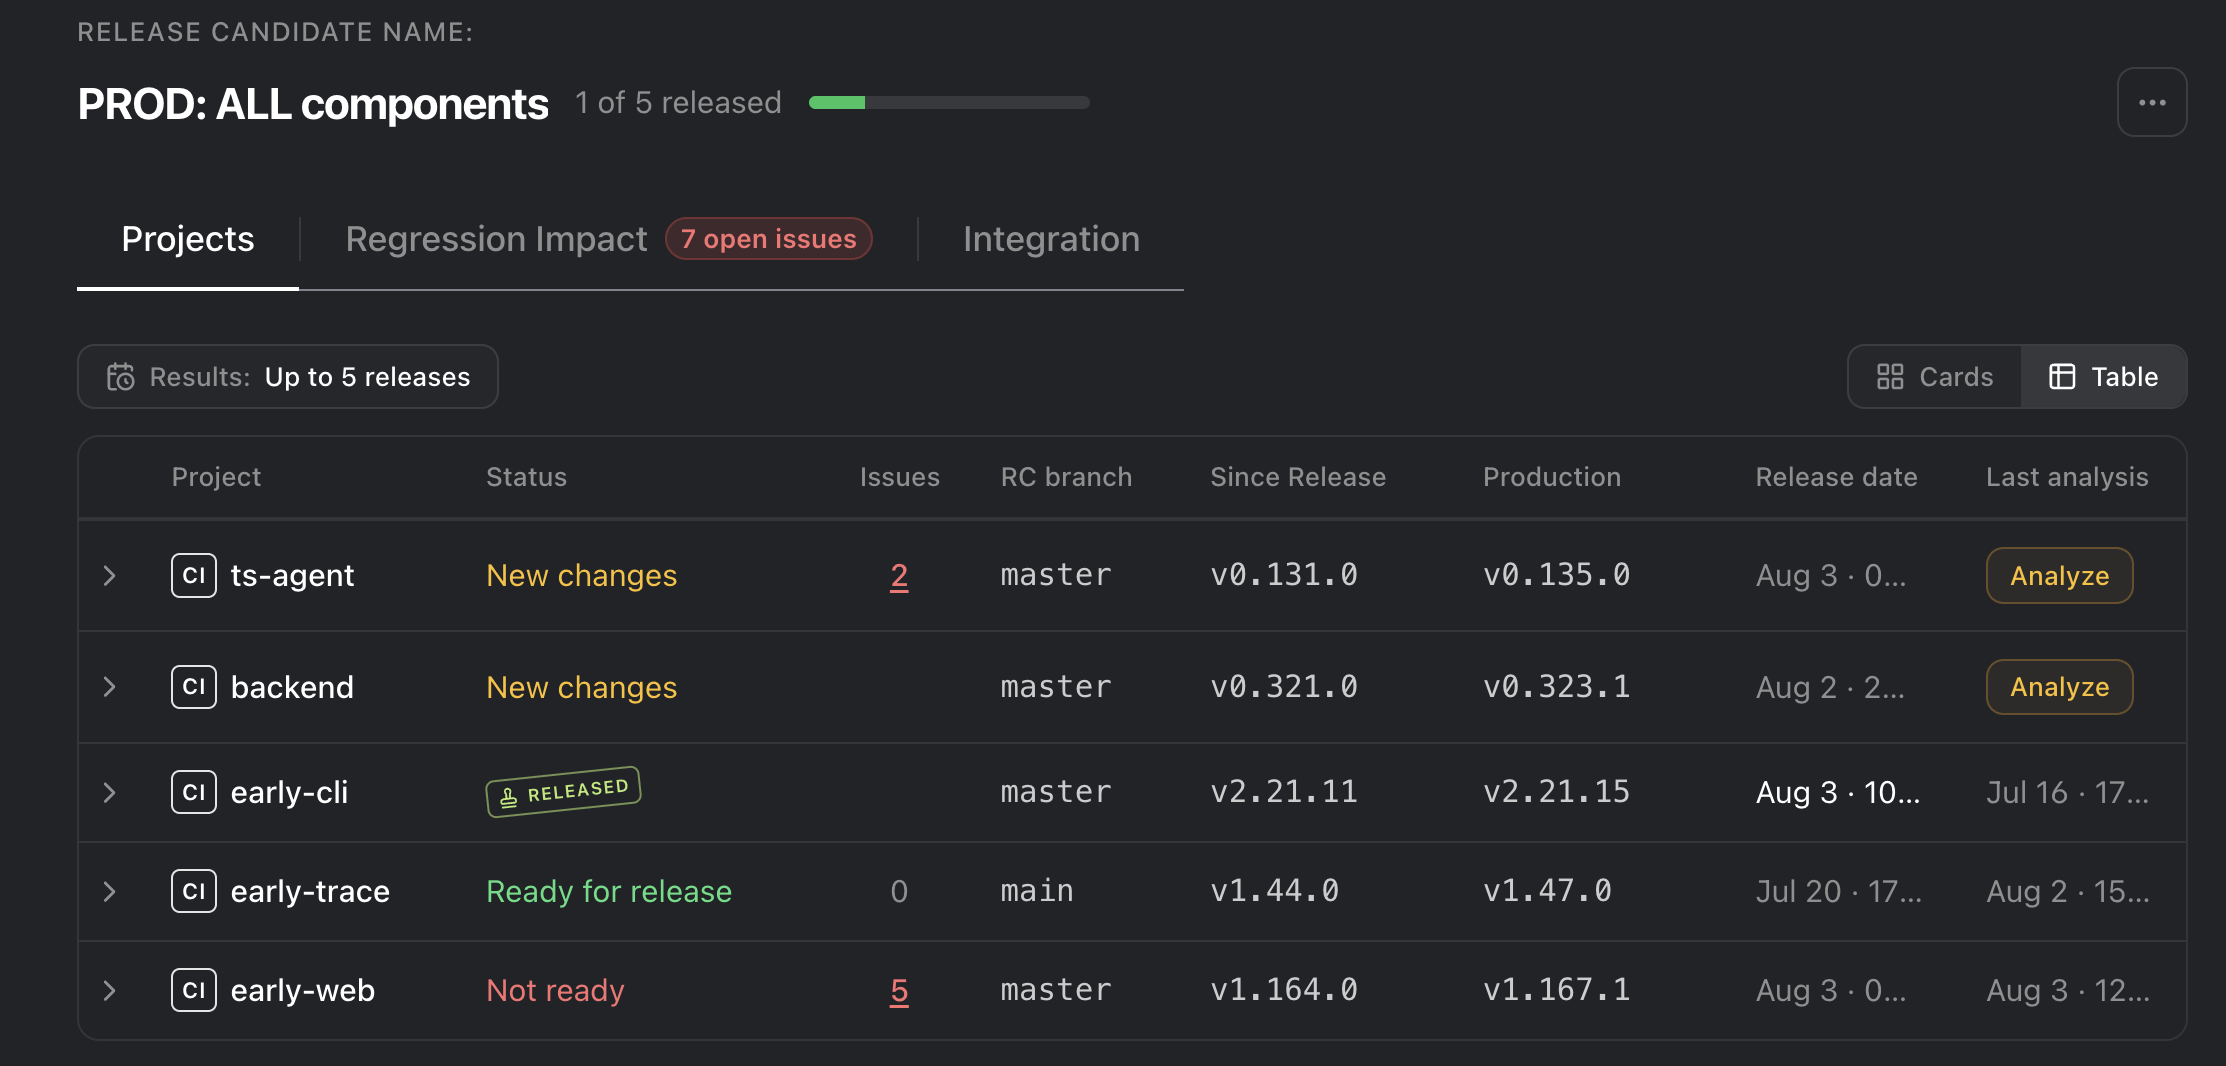Click the Release date column header
2226x1066 pixels.
pyautogui.click(x=1836, y=477)
